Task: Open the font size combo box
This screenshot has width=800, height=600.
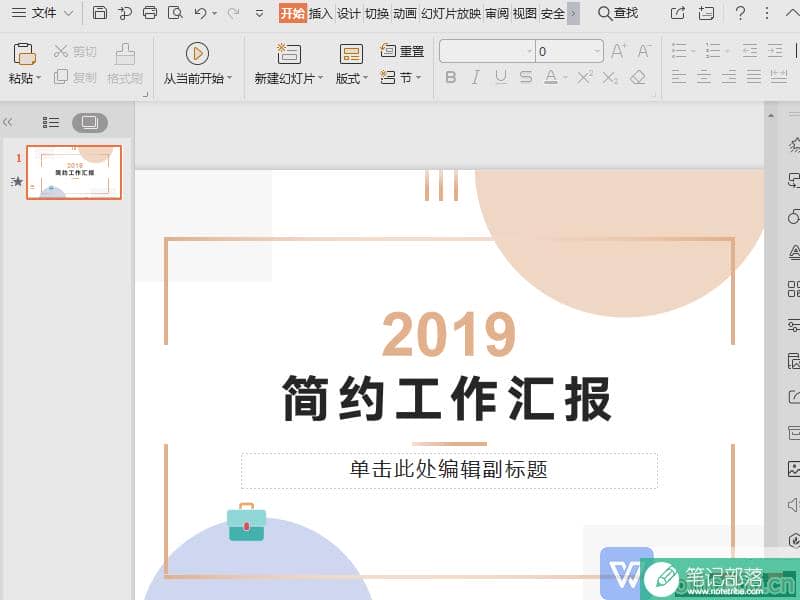Action: (x=569, y=51)
